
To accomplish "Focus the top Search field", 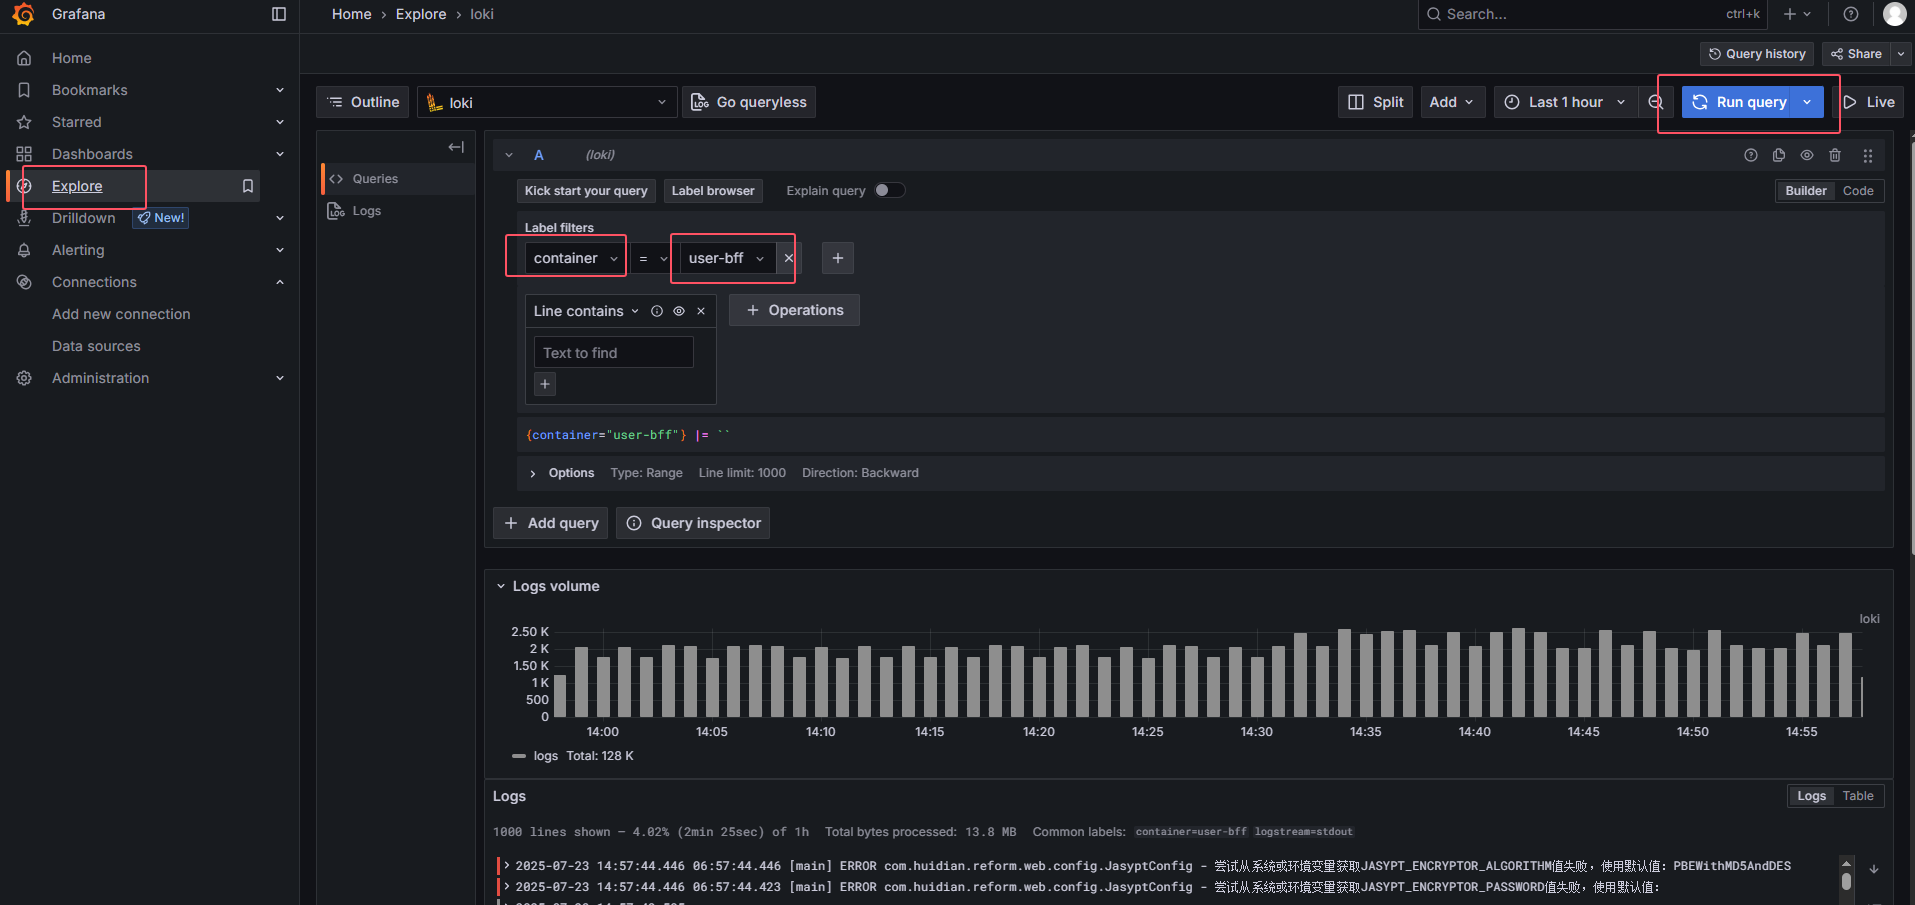I will tap(1592, 14).
